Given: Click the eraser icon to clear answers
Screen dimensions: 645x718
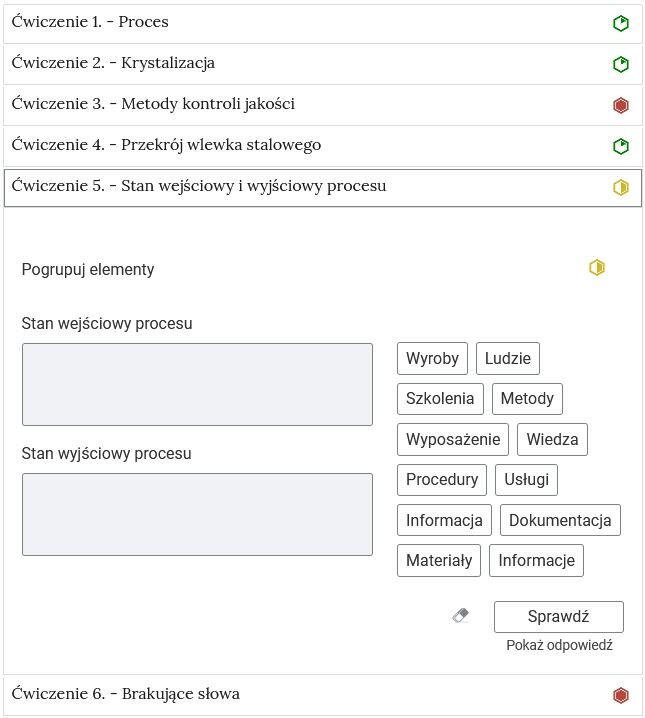Looking at the screenshot, I should click(460, 617).
